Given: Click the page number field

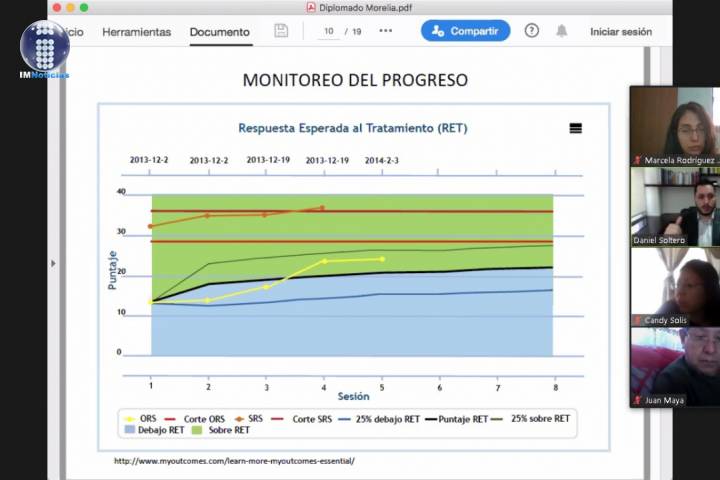Looking at the screenshot, I should (328, 31).
